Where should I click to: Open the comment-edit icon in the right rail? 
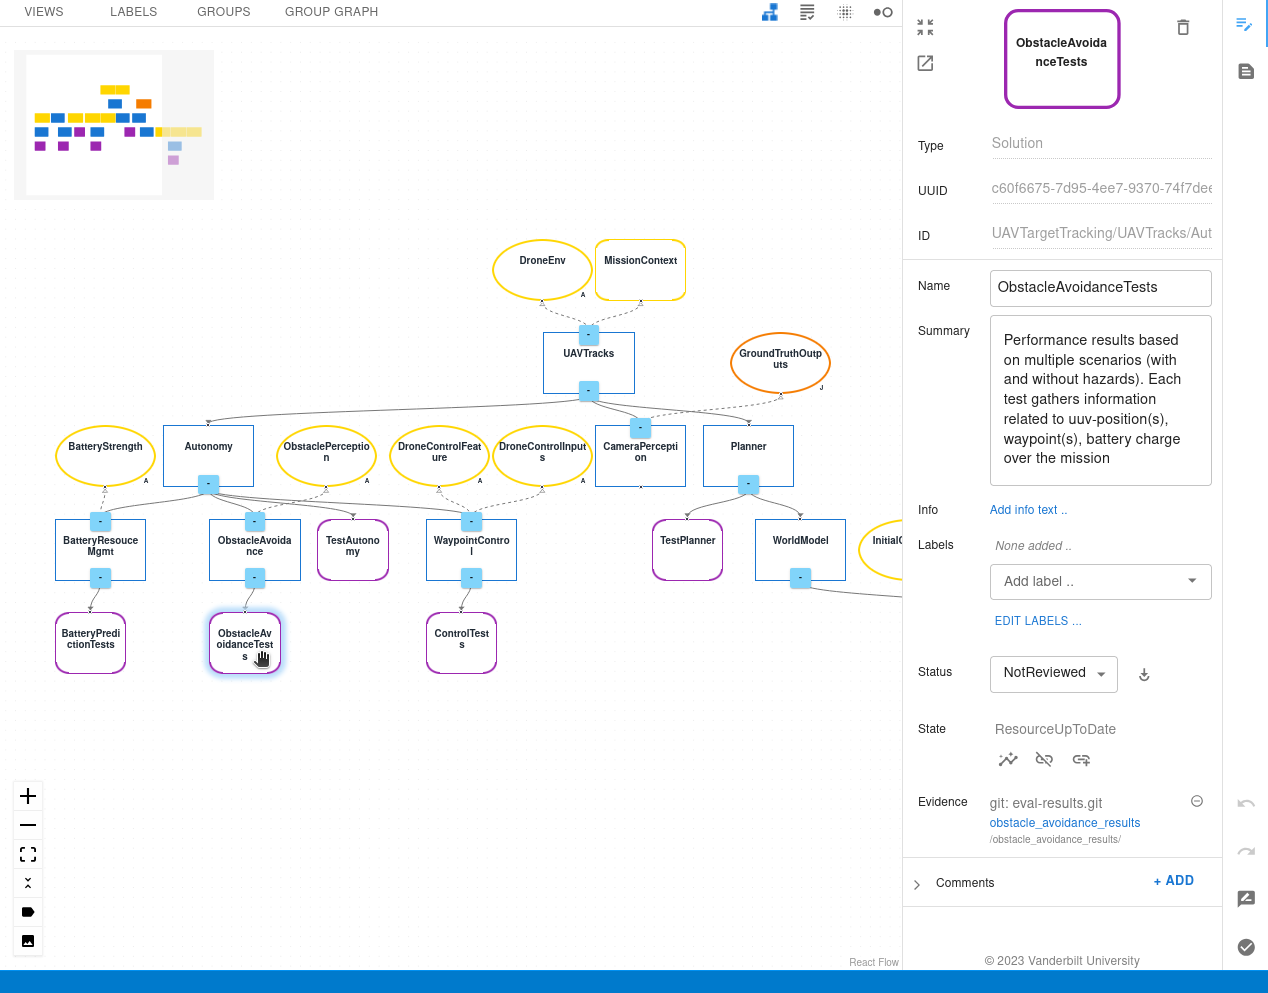pyautogui.click(x=1246, y=898)
